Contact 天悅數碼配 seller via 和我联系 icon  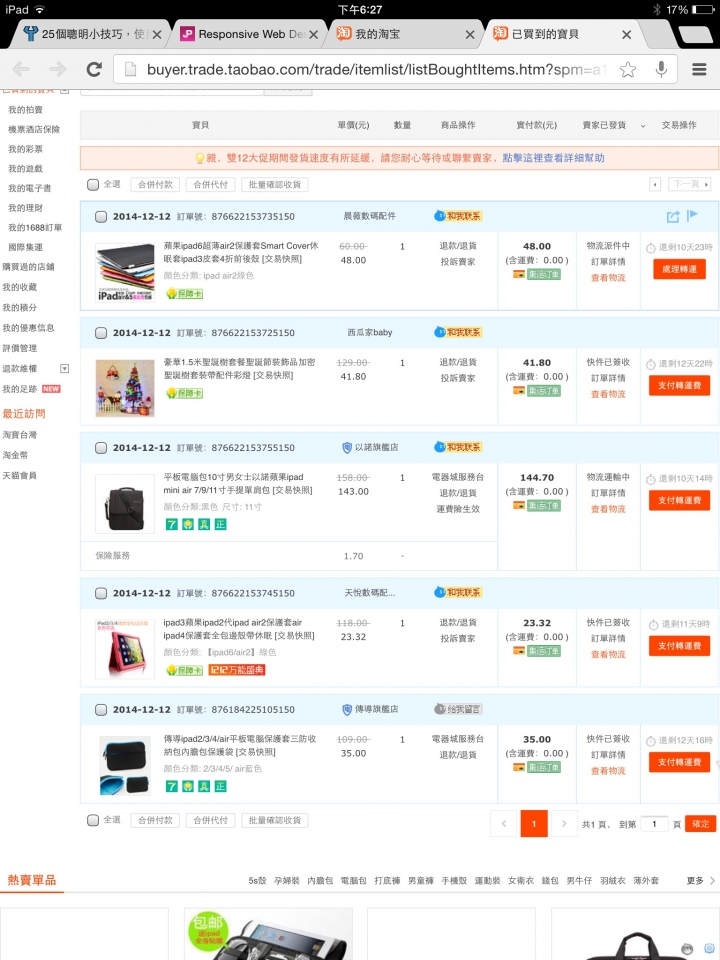click(458, 593)
